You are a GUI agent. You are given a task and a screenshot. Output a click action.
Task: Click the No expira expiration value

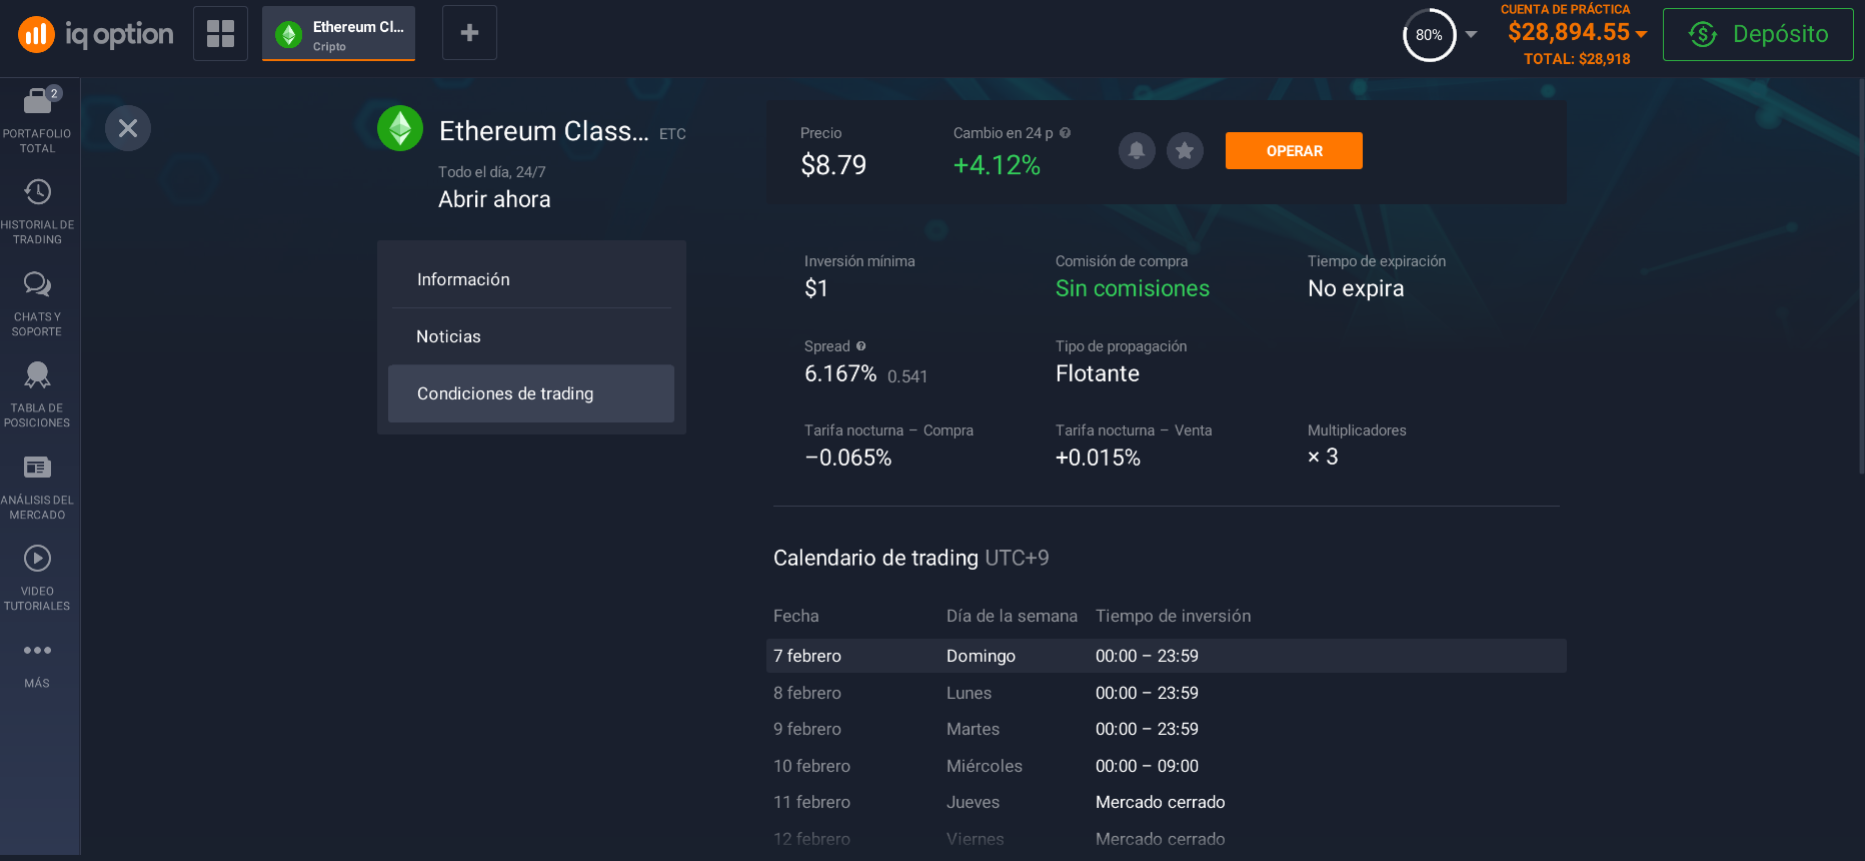tap(1356, 288)
